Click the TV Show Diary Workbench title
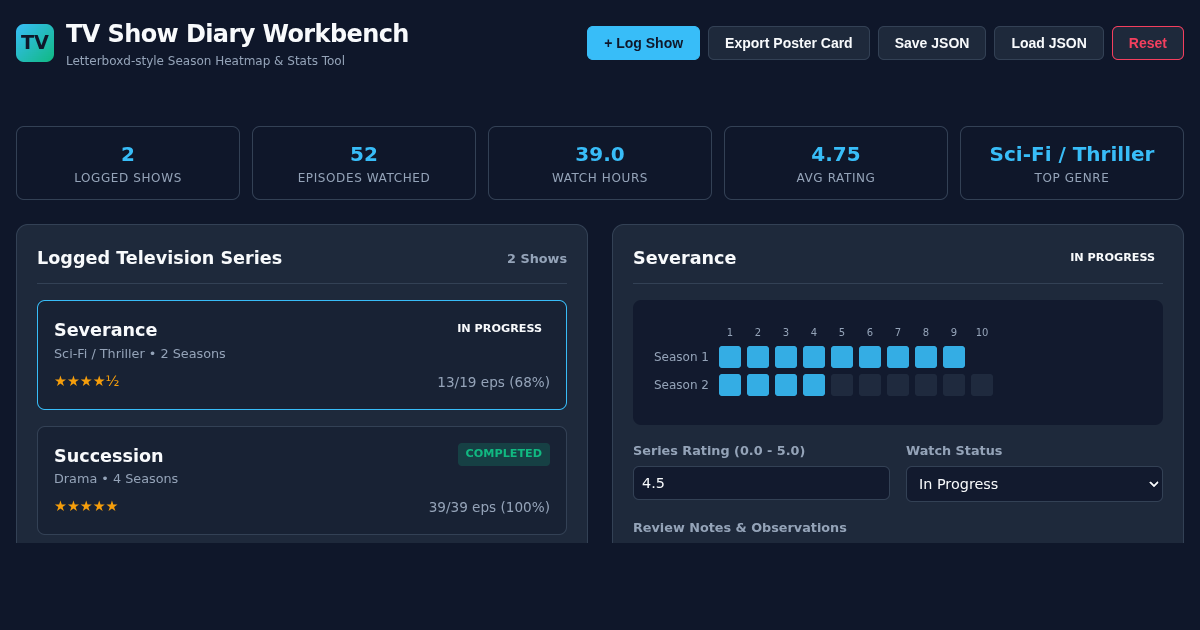Image resolution: width=1200 pixels, height=630 pixels. pyautogui.click(x=237, y=34)
